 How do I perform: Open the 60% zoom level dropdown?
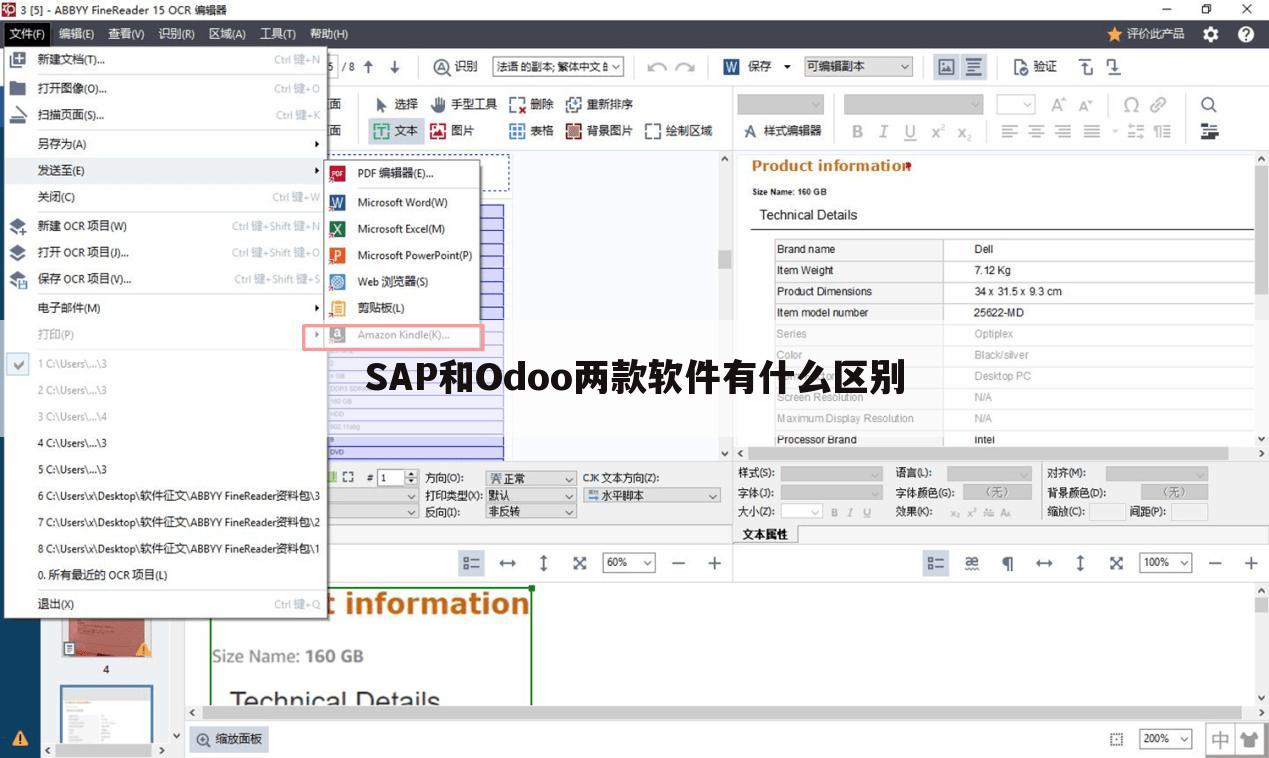(627, 563)
